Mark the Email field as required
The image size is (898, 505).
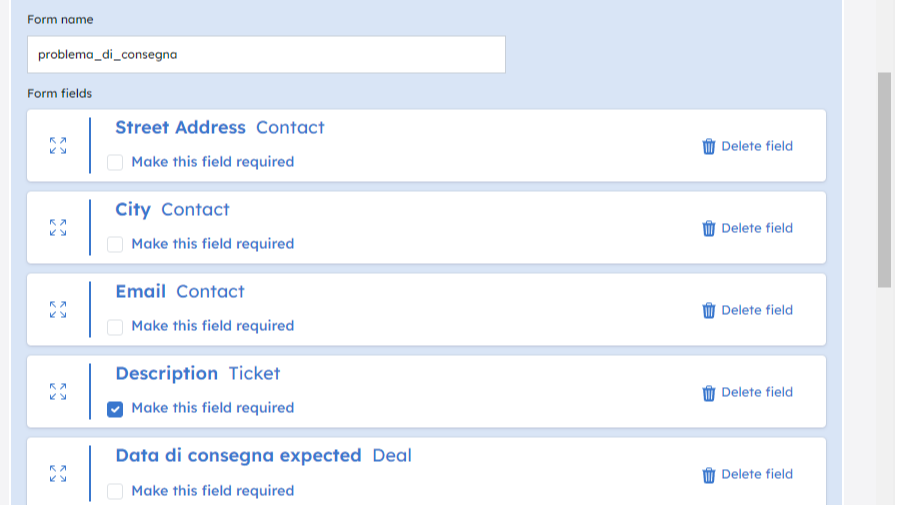point(115,326)
